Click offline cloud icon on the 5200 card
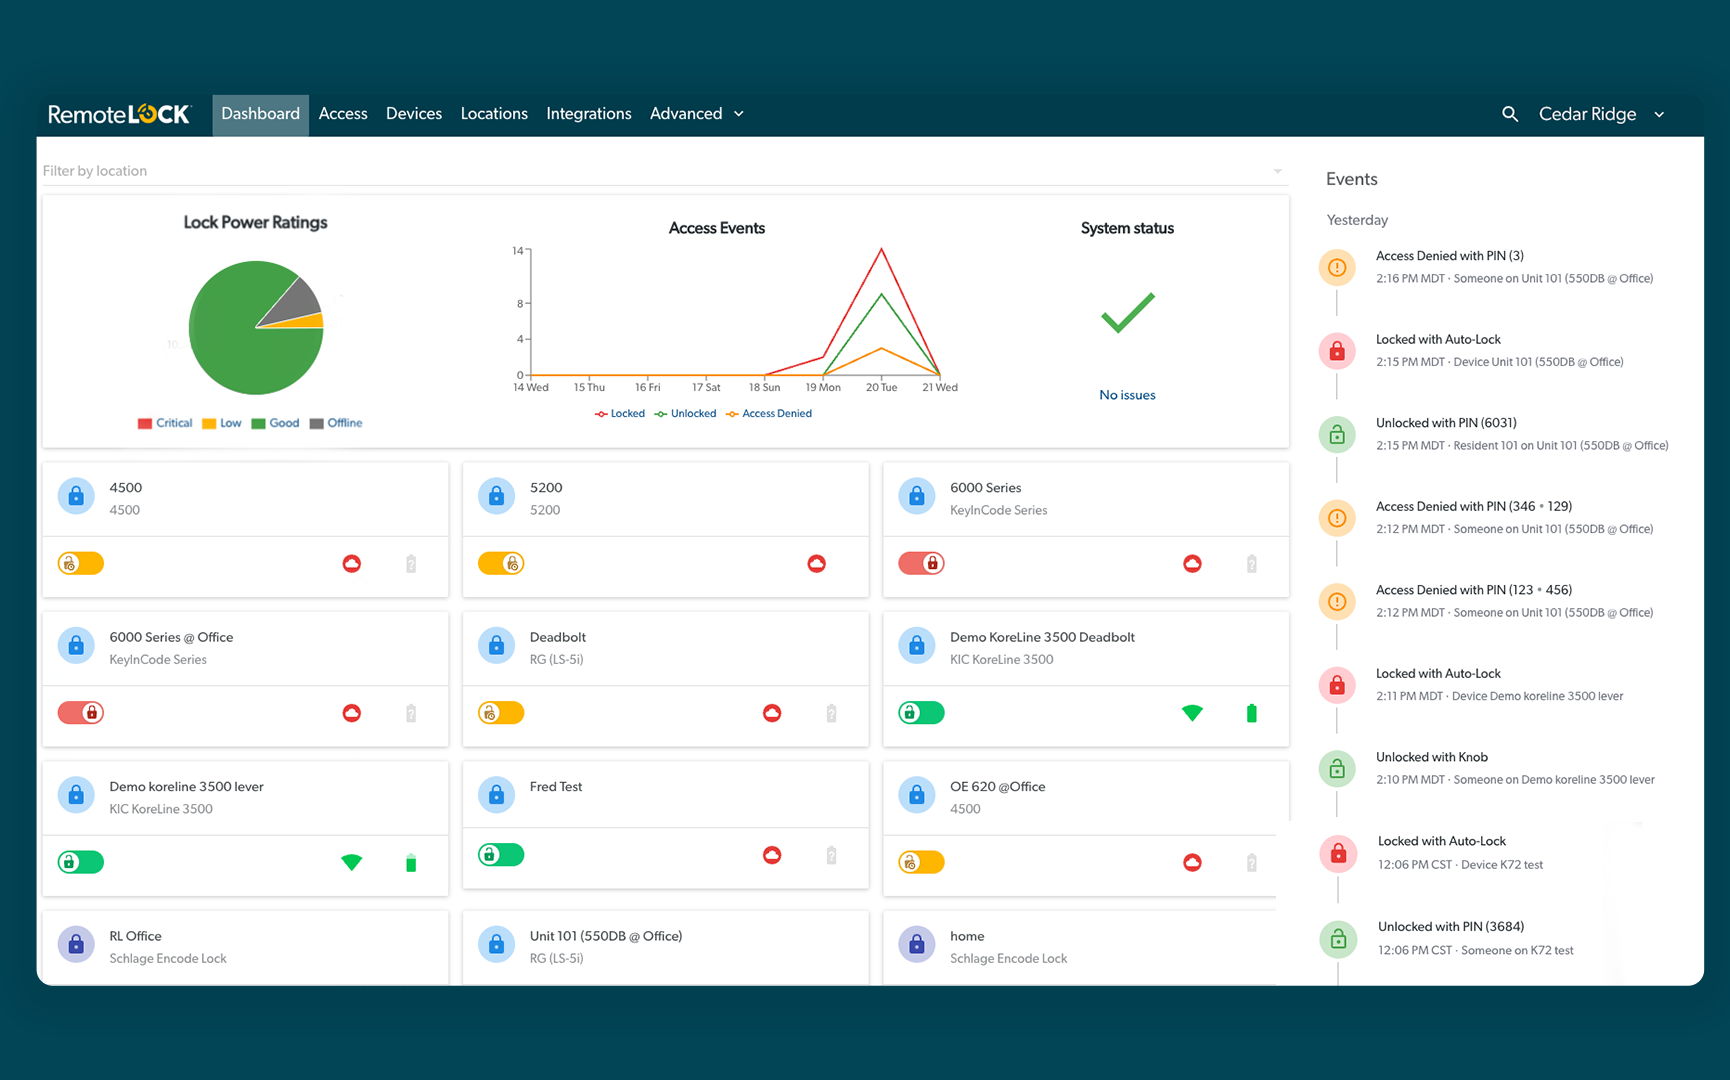 tap(817, 564)
